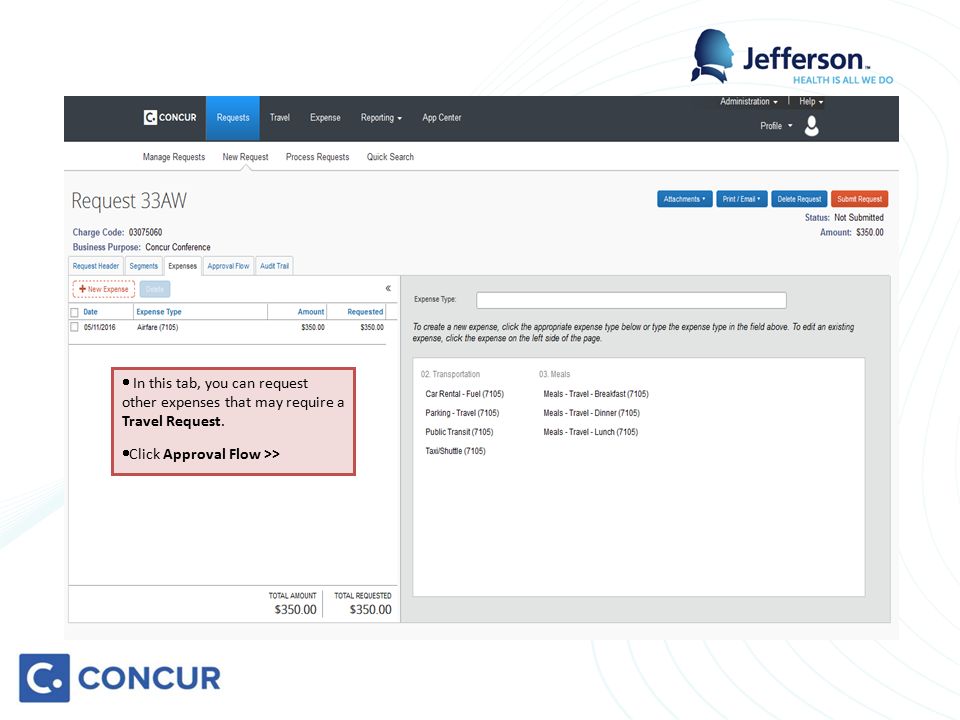
Task: Click the New Expense button
Action: pos(103,289)
